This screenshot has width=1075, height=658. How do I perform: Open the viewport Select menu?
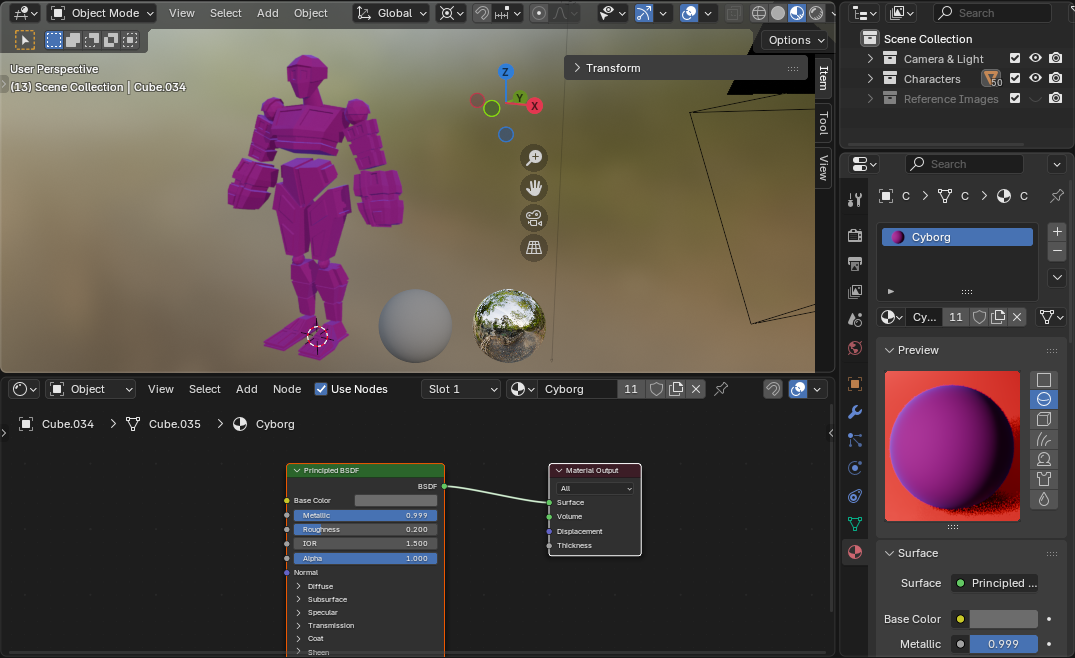pyautogui.click(x=226, y=13)
